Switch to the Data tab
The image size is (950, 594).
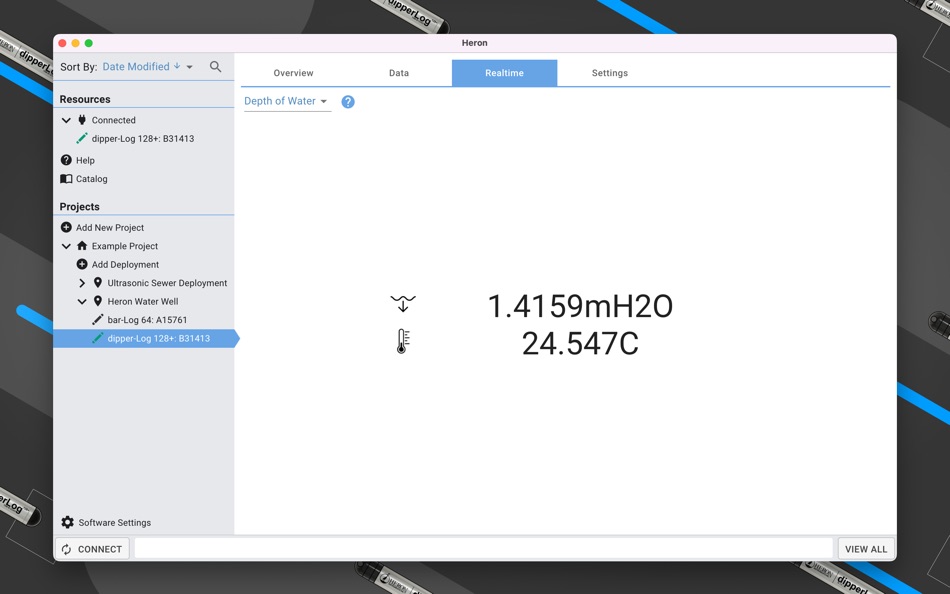point(399,73)
